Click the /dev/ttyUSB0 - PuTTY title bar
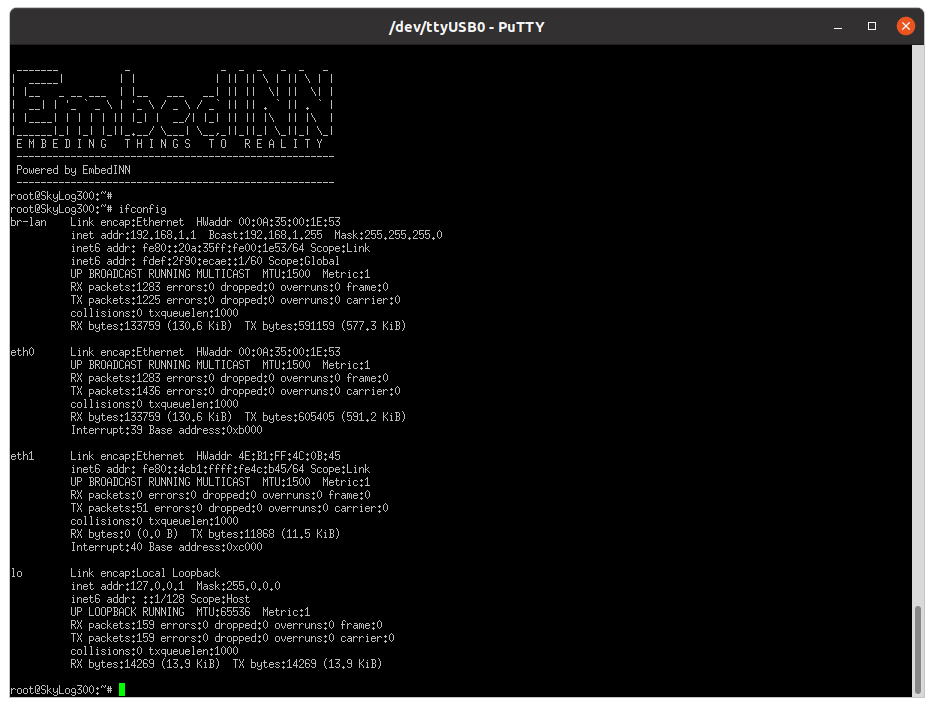Viewport: 934px width, 707px height. tap(466, 27)
